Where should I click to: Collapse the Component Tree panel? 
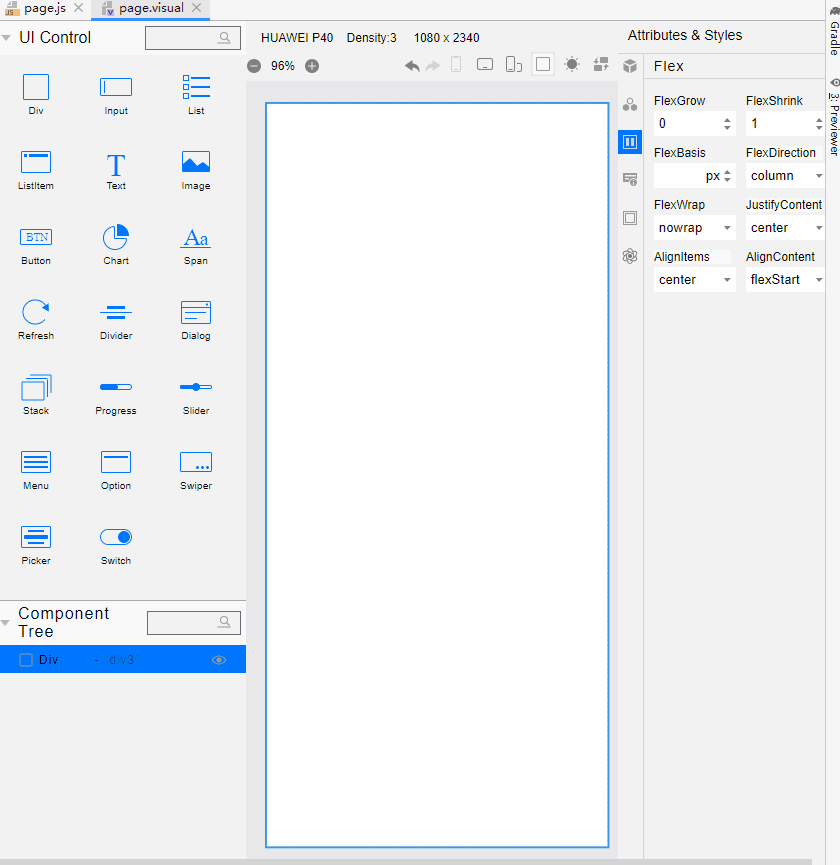click(6, 623)
